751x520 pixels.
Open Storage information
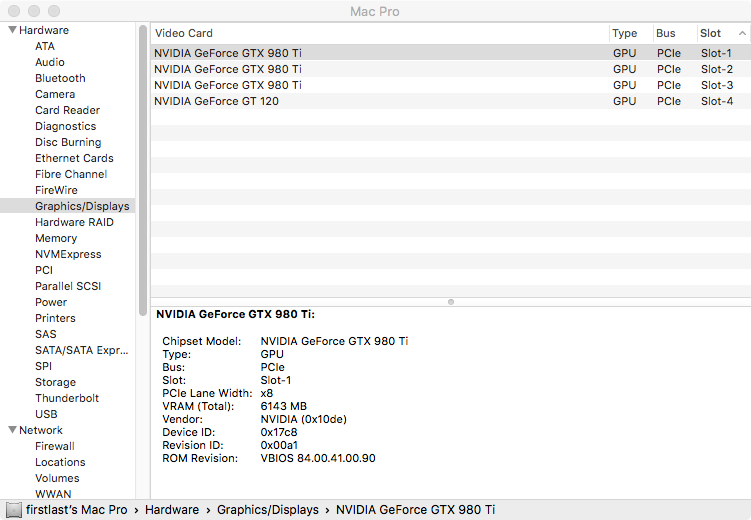[x=55, y=382]
